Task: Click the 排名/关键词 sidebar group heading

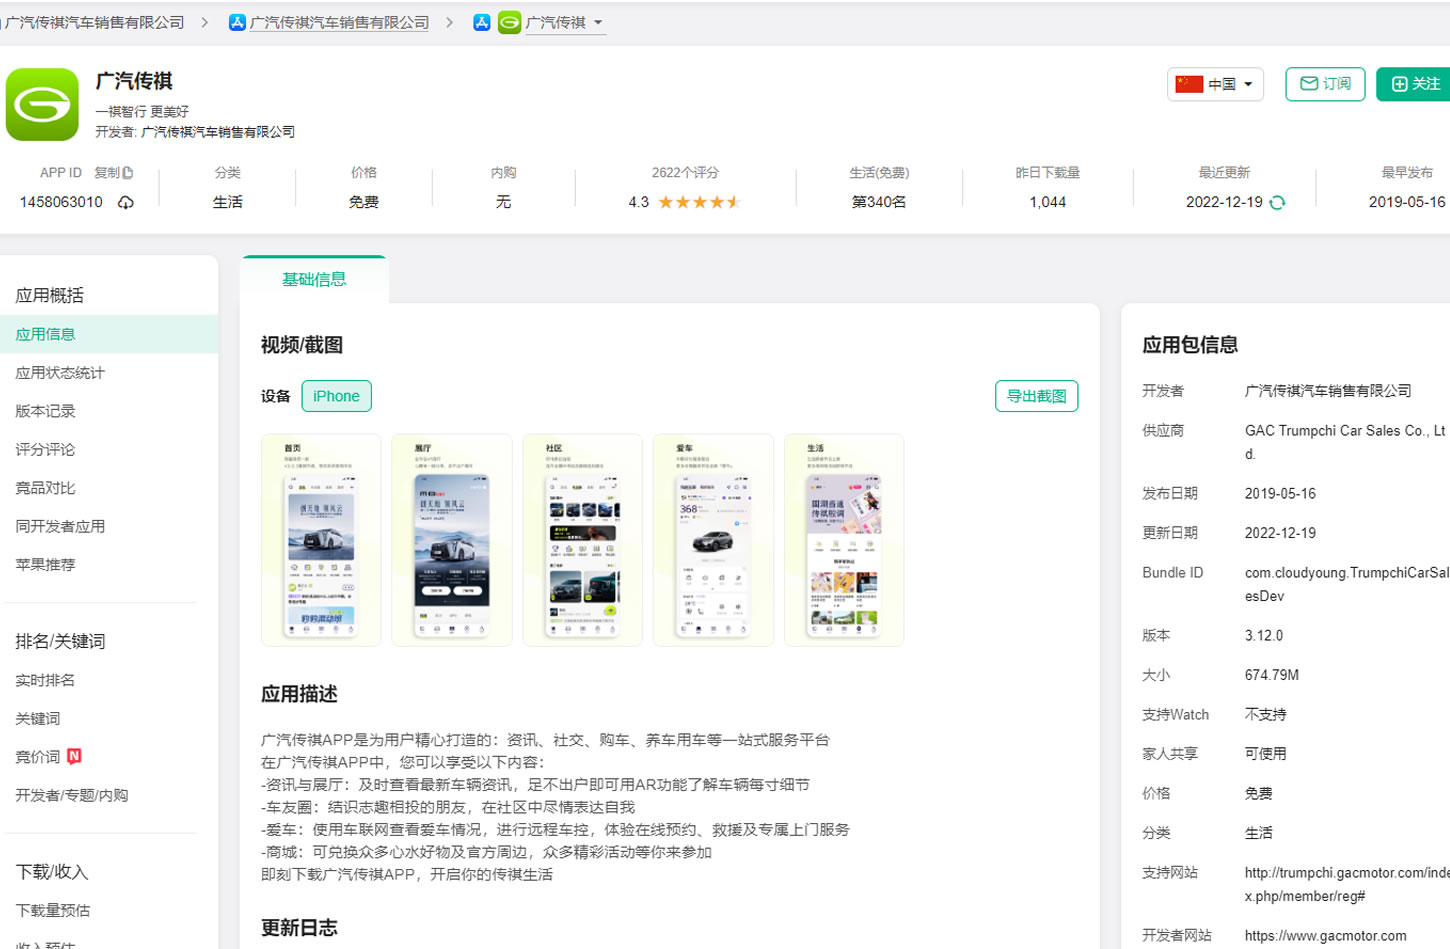Action: [x=60, y=642]
